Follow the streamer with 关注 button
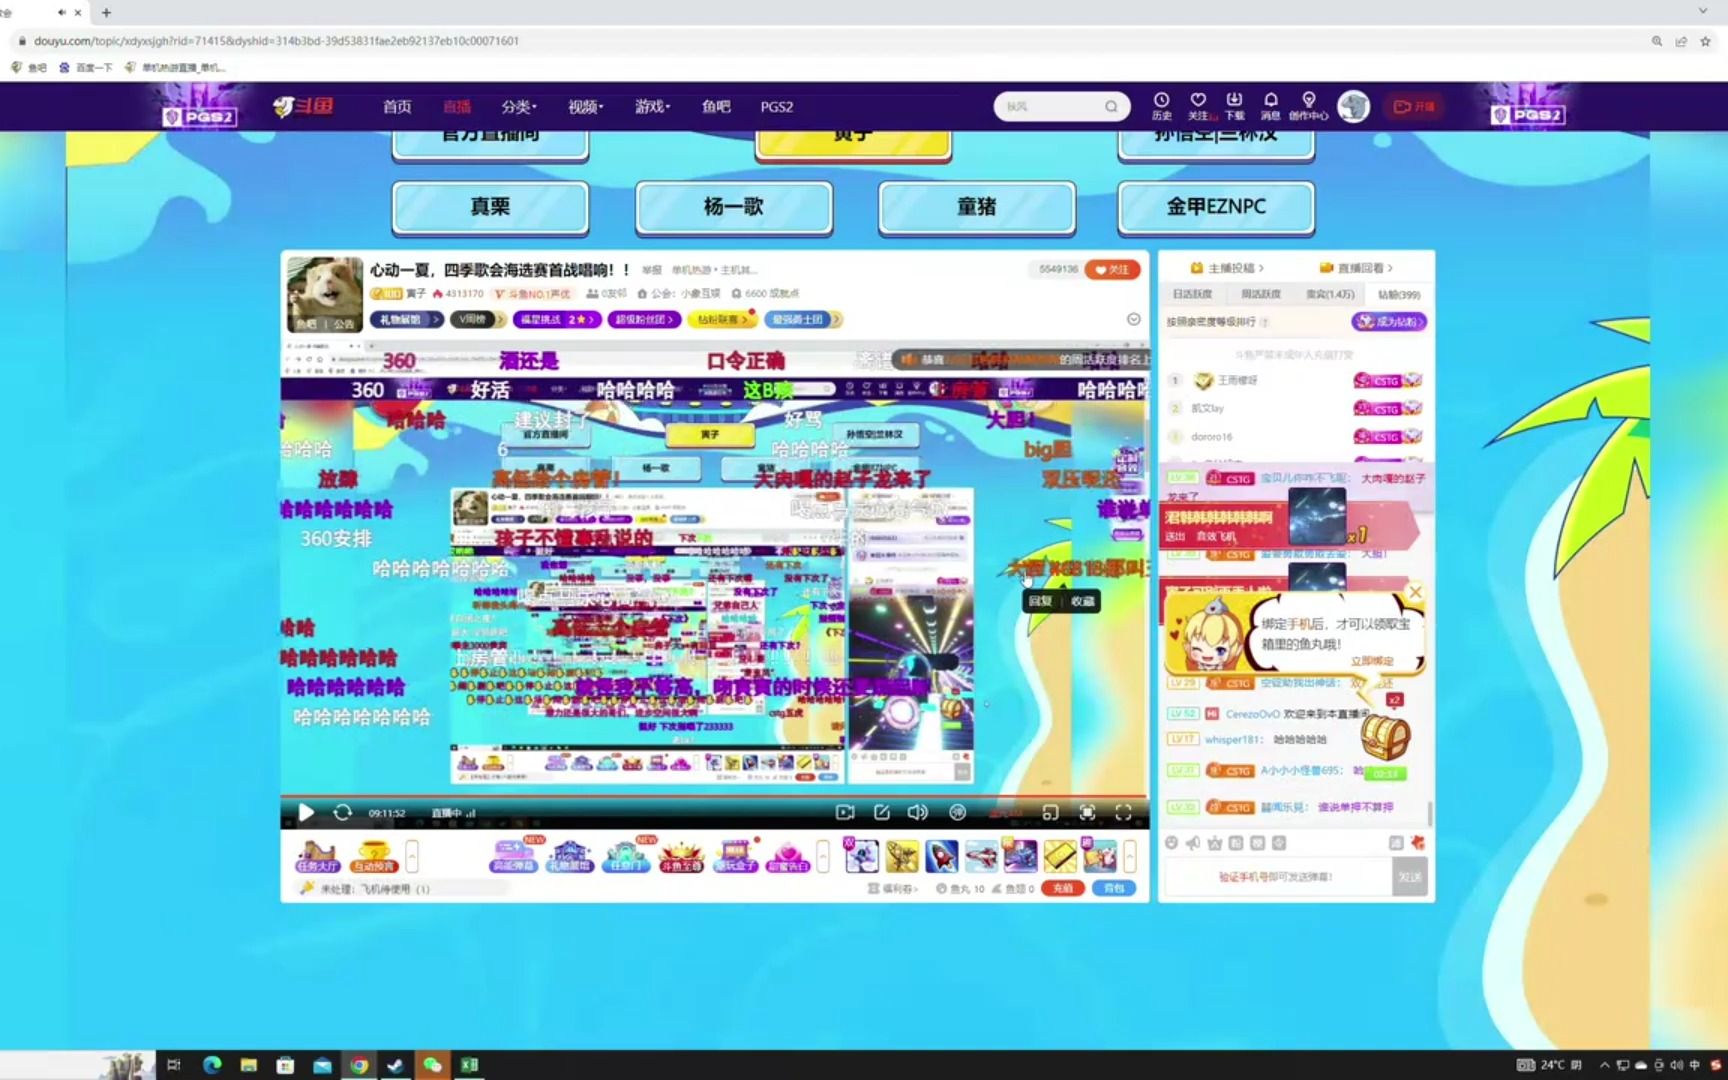The width and height of the screenshot is (1728, 1080). click(1112, 269)
